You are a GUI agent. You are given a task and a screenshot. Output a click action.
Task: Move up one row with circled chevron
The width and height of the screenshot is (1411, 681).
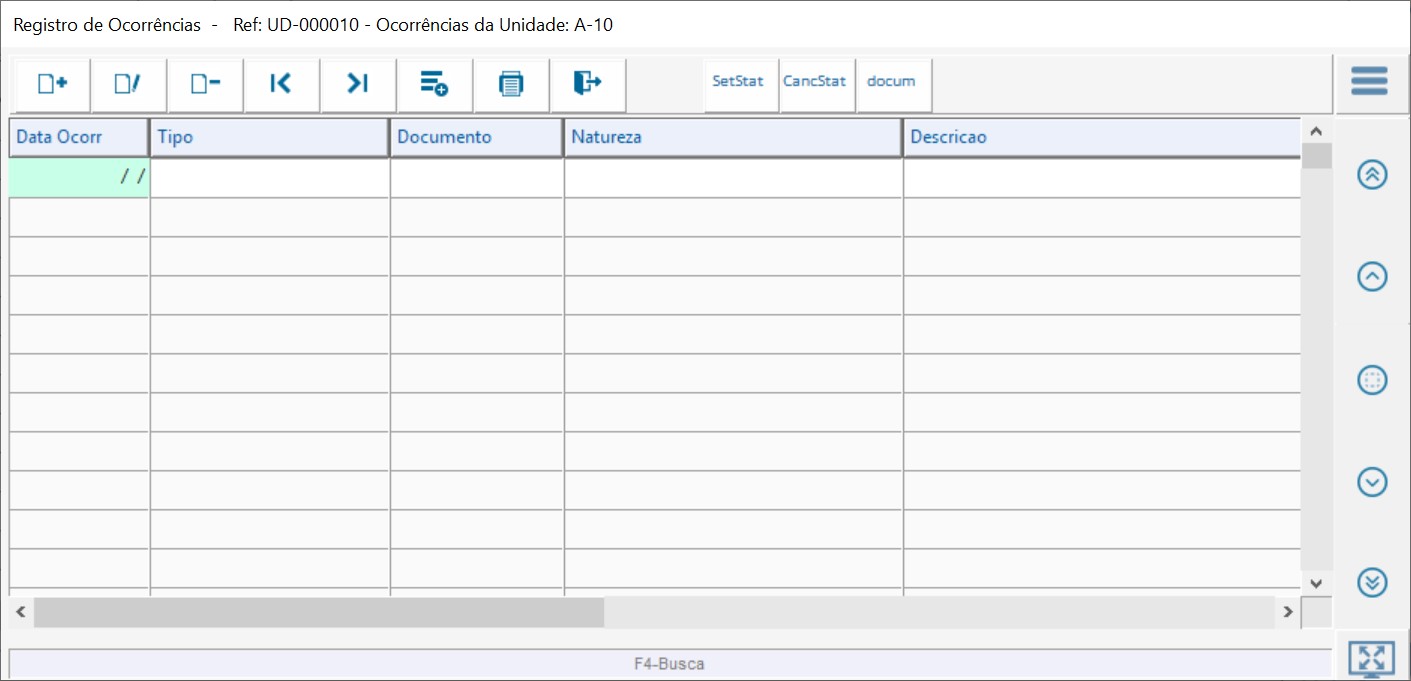[x=1372, y=277]
